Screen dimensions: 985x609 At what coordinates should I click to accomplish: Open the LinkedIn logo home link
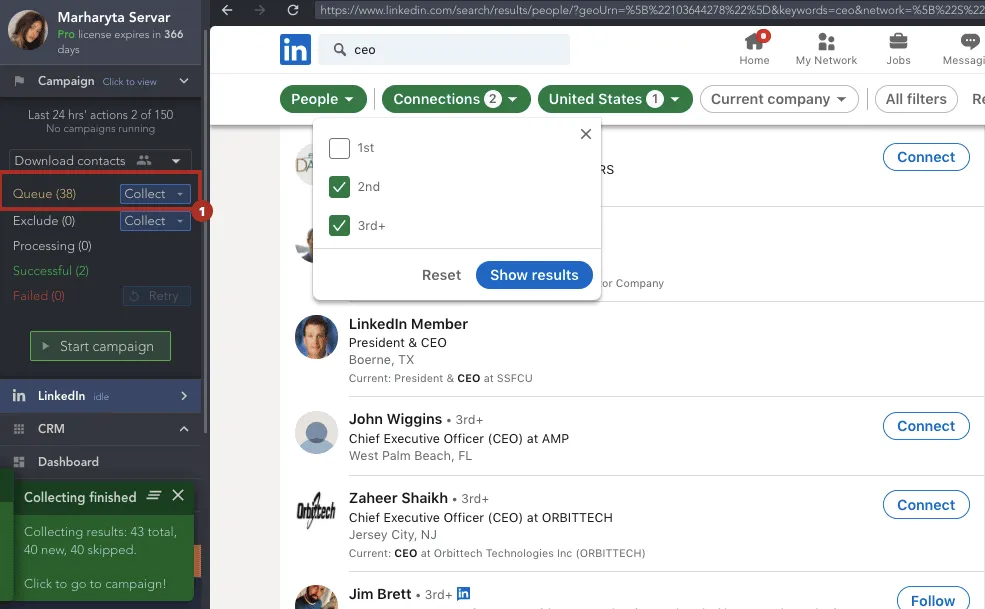(295, 50)
